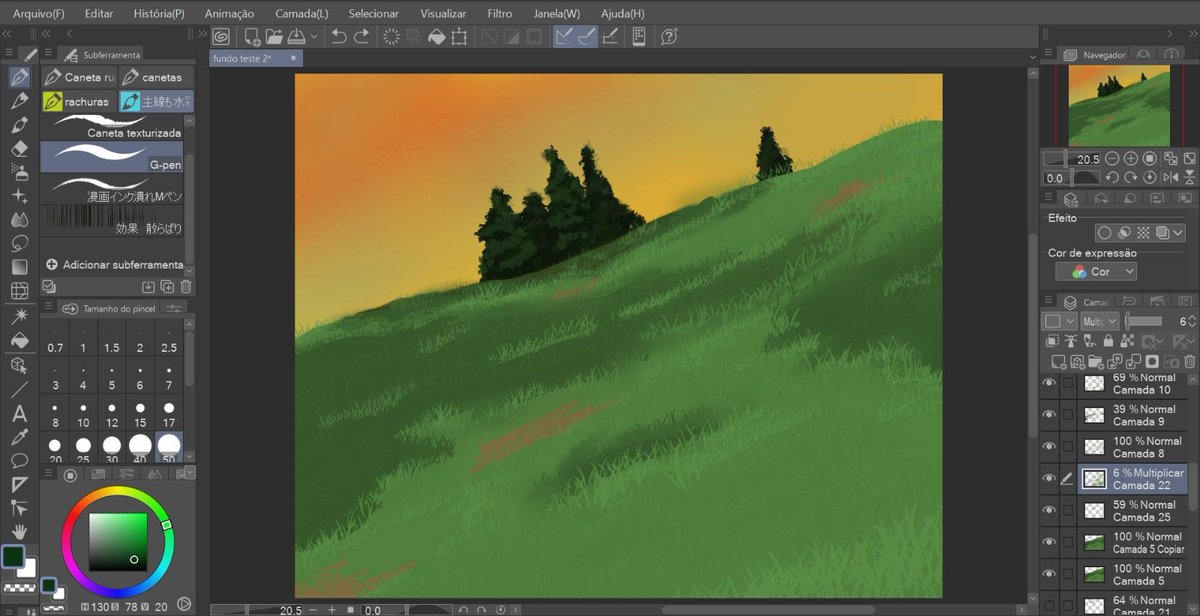Create a new canvas file
Viewport: 1200px width, 616px height.
(252, 37)
